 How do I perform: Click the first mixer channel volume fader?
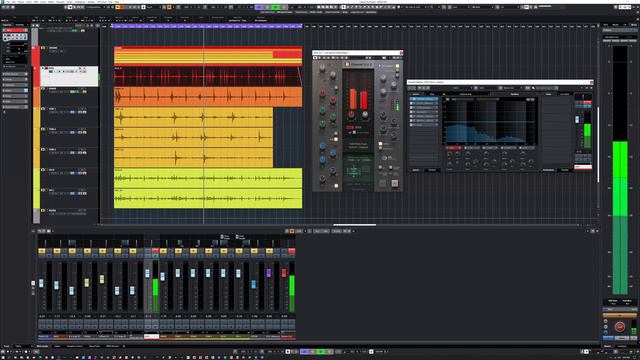tap(41, 283)
